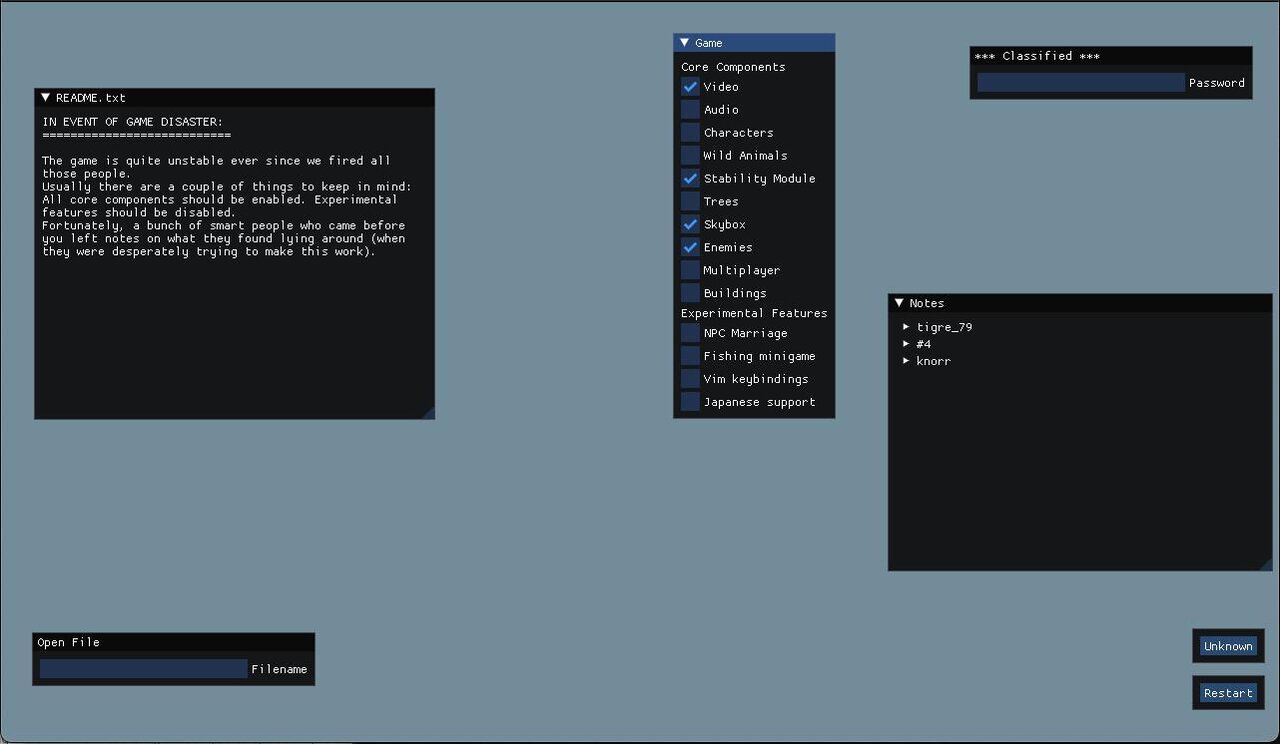Tick the Buildings checkbox
This screenshot has height=744, width=1280.
click(690, 294)
